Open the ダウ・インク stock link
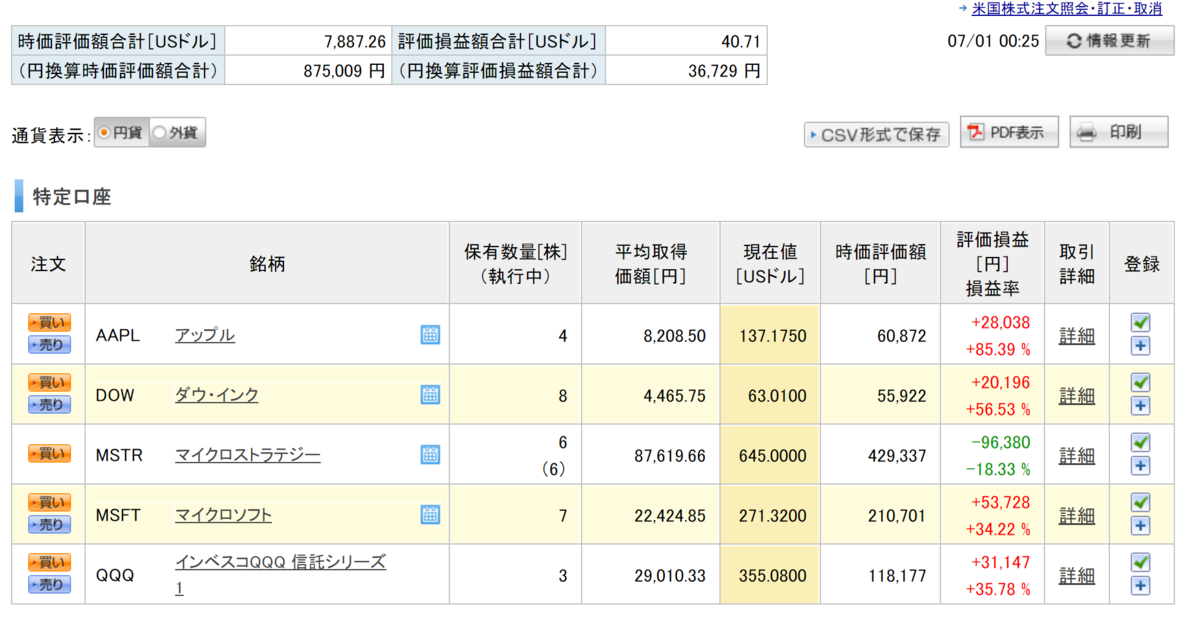This screenshot has height=618, width=1200. click(217, 395)
